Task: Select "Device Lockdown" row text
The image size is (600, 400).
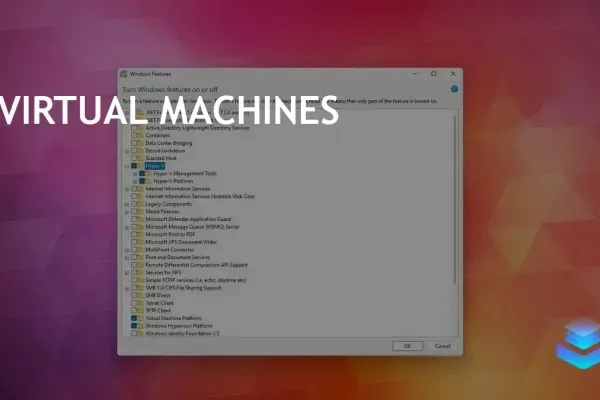Action: (165, 151)
